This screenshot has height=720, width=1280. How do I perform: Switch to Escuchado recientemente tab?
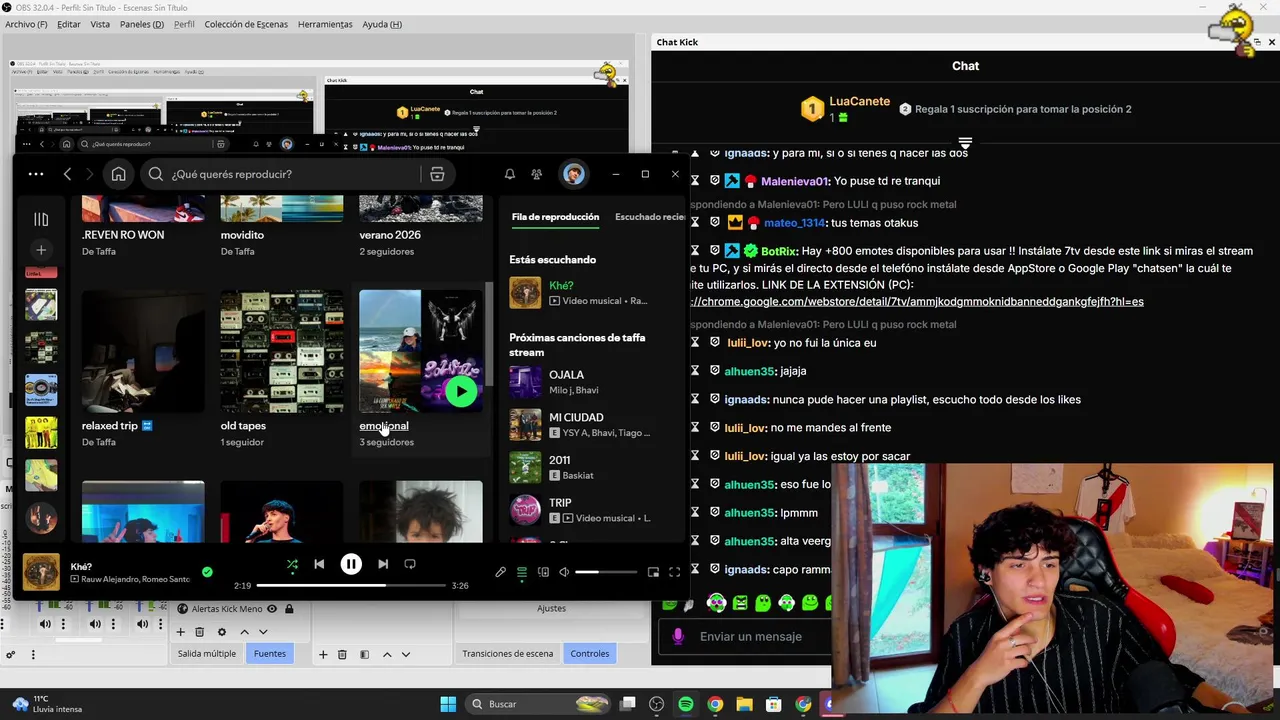[650, 217]
